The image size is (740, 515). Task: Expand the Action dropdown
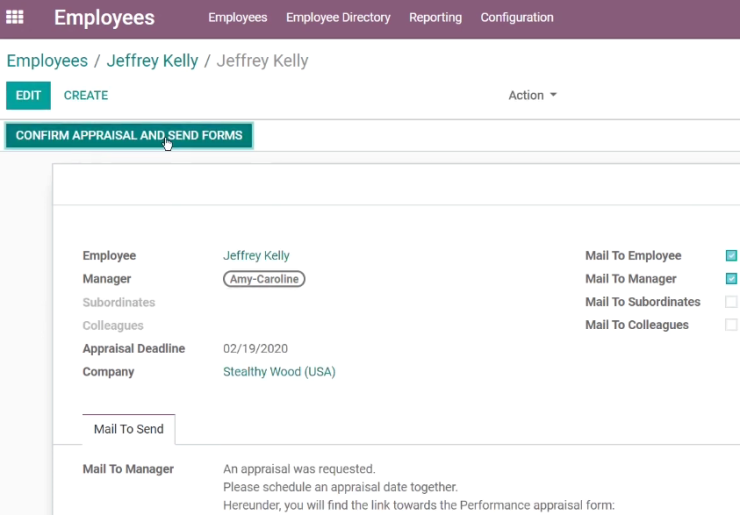(x=532, y=95)
